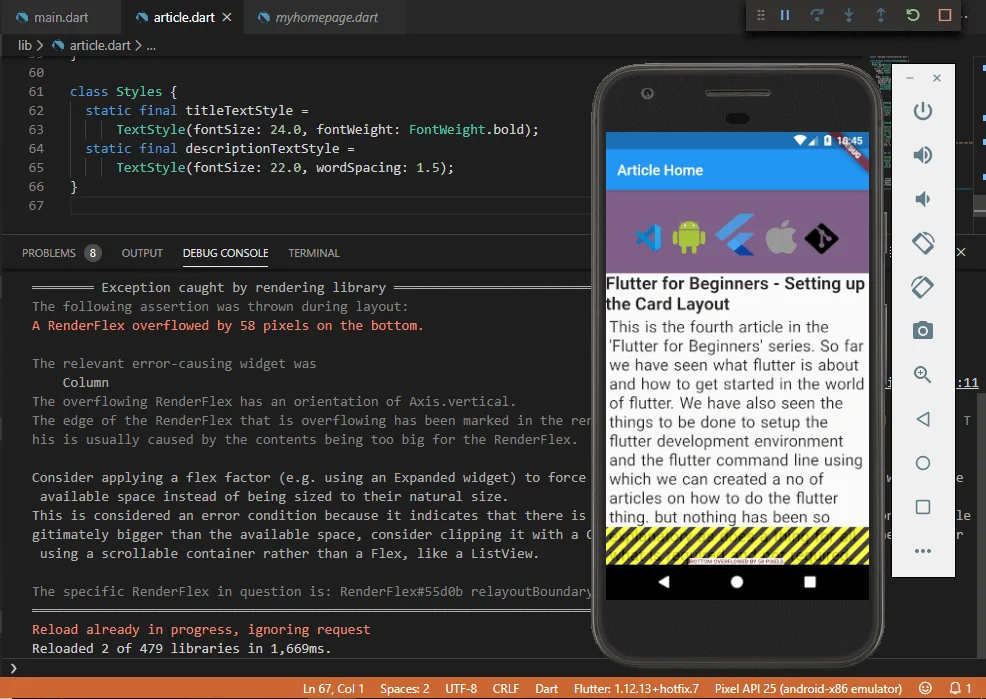986x699 pixels.
Task: Click the Step Over debug icon
Action: (x=817, y=15)
